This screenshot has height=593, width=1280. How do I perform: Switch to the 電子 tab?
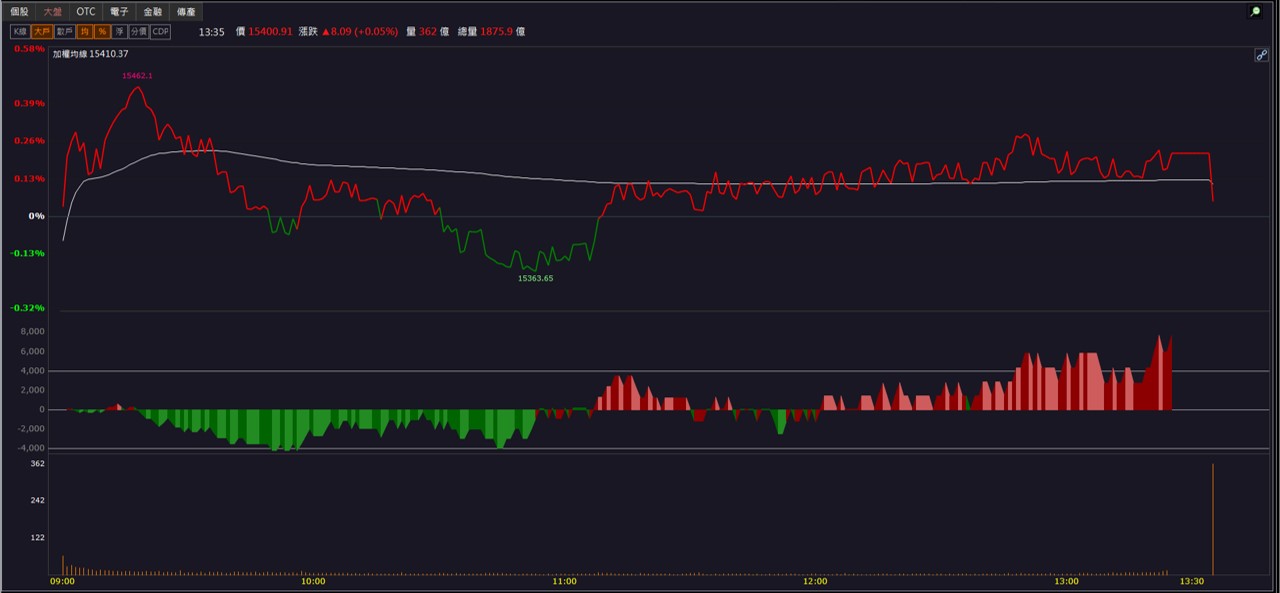point(119,12)
